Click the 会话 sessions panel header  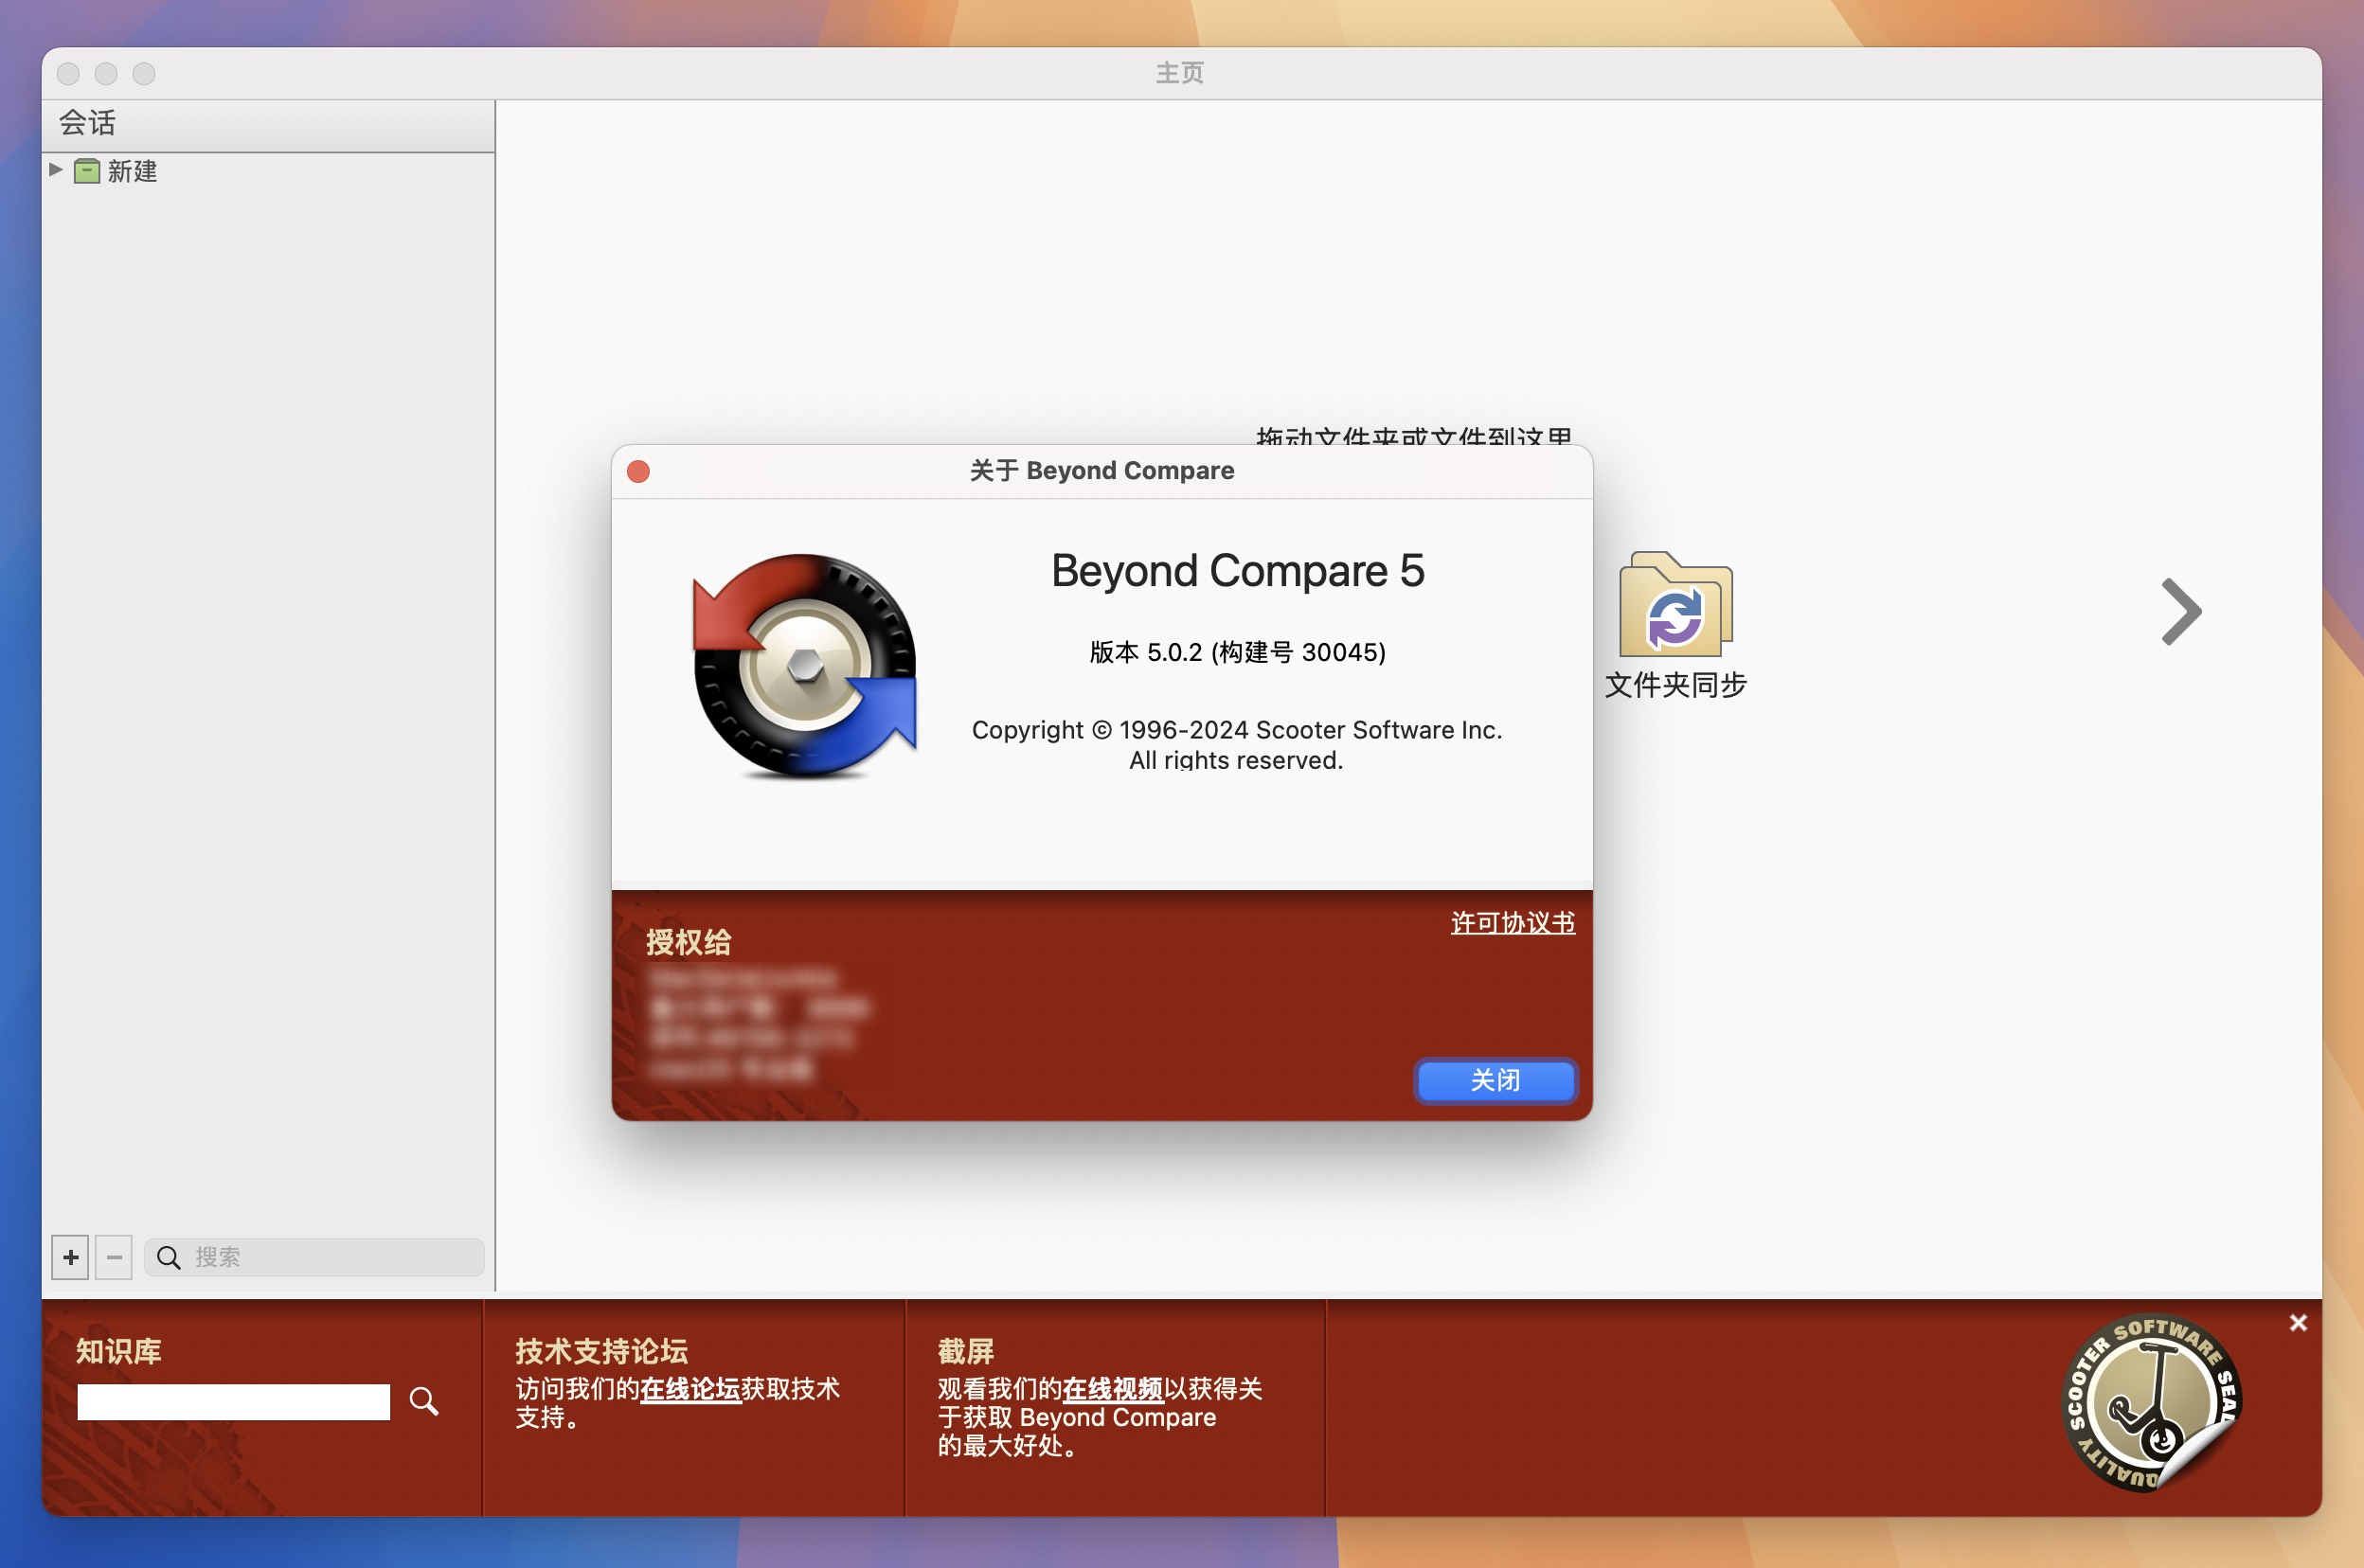pos(268,124)
